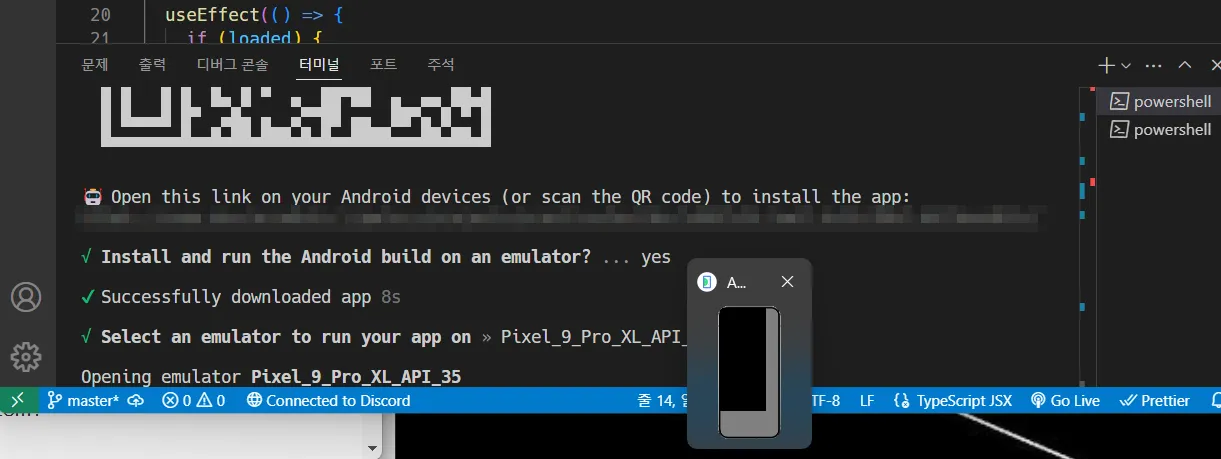Click the terminal overview scrollbar ruler
Screen dimensions: 1221x459
pyautogui.click(x=1087, y=236)
